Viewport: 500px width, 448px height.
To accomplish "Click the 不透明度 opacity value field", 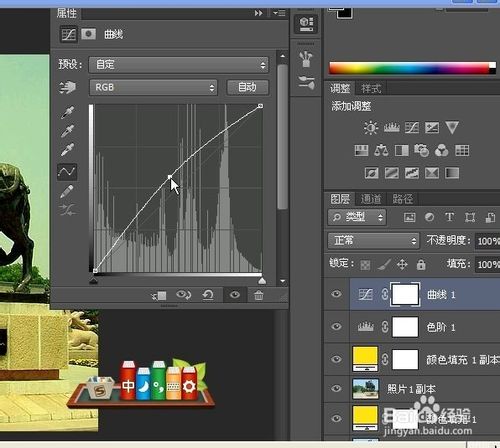I will pyautogui.click(x=487, y=241).
